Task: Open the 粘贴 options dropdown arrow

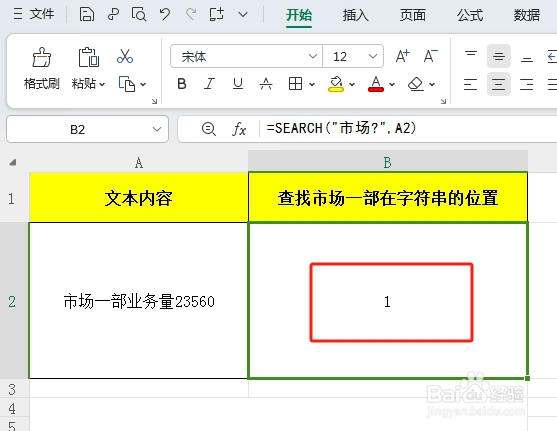Action: [x=102, y=85]
